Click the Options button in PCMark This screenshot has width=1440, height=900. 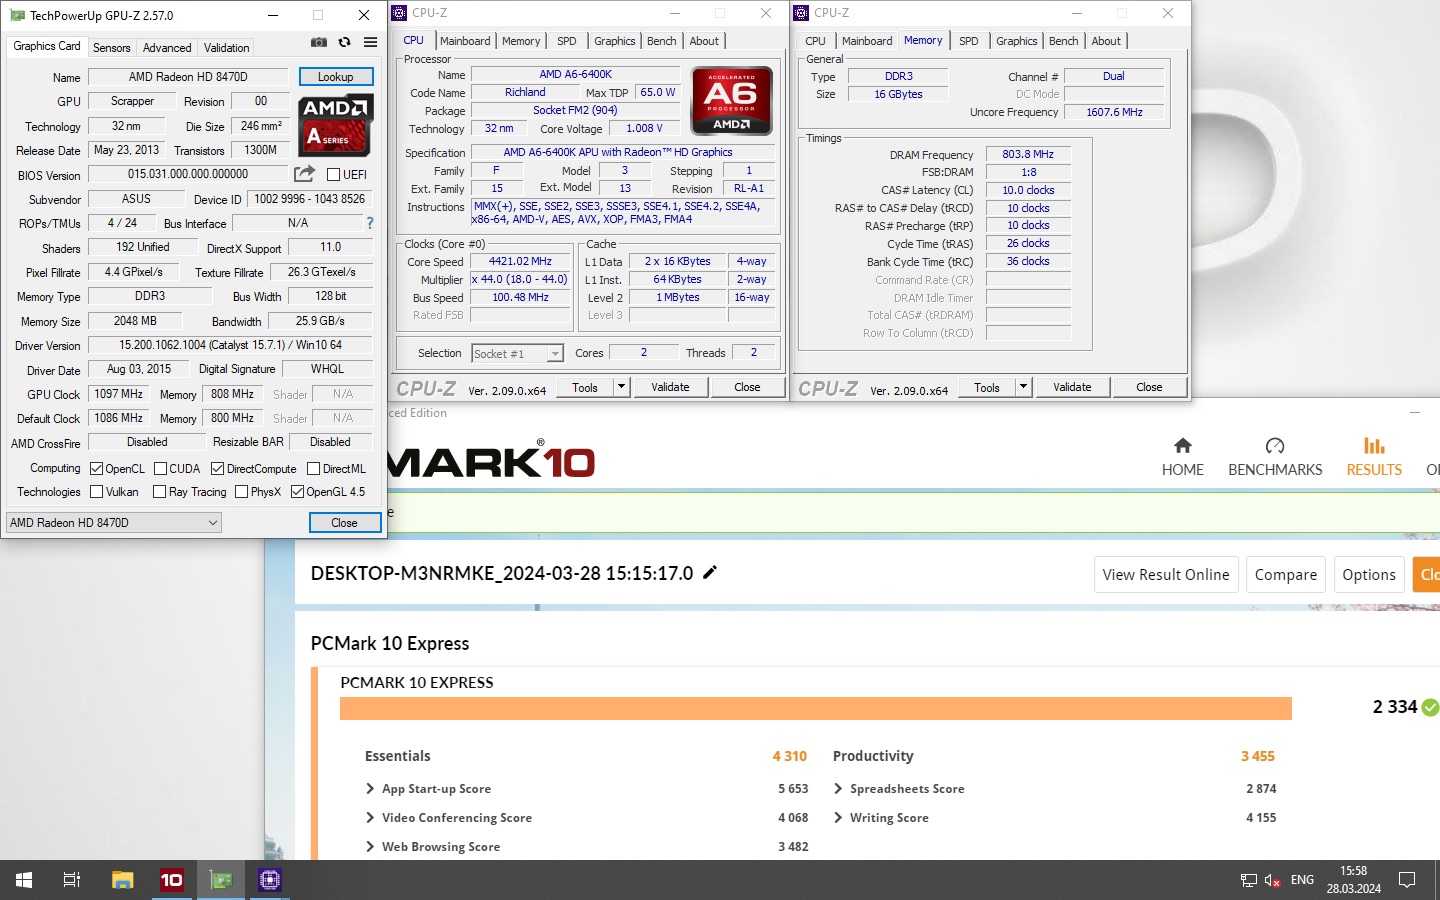tap(1369, 574)
